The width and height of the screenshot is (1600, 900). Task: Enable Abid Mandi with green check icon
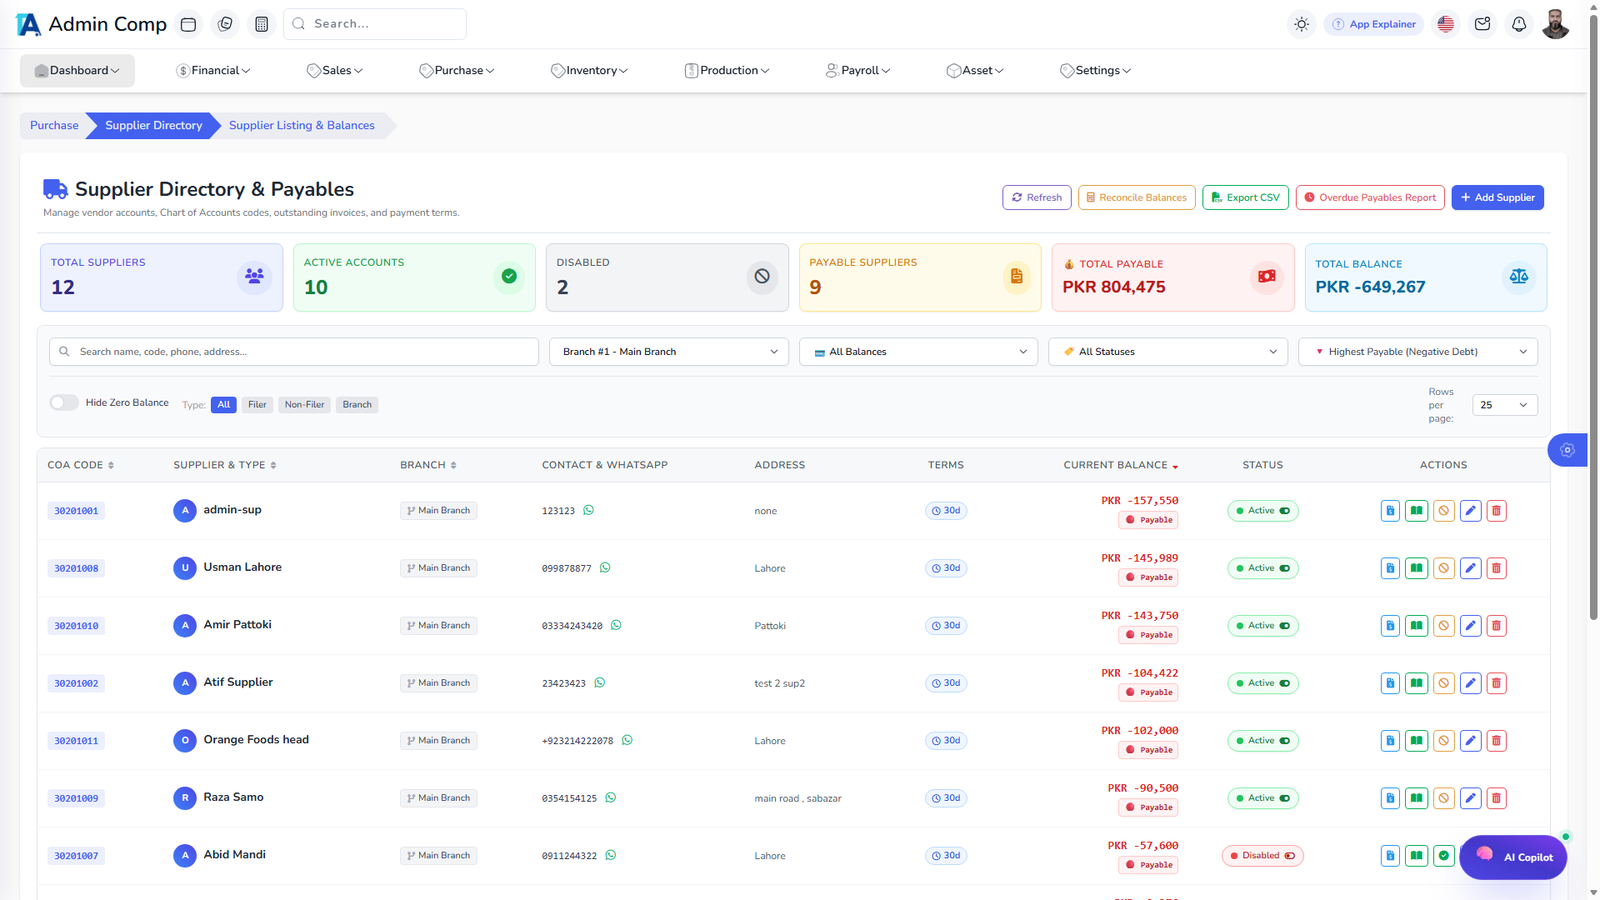1443,856
